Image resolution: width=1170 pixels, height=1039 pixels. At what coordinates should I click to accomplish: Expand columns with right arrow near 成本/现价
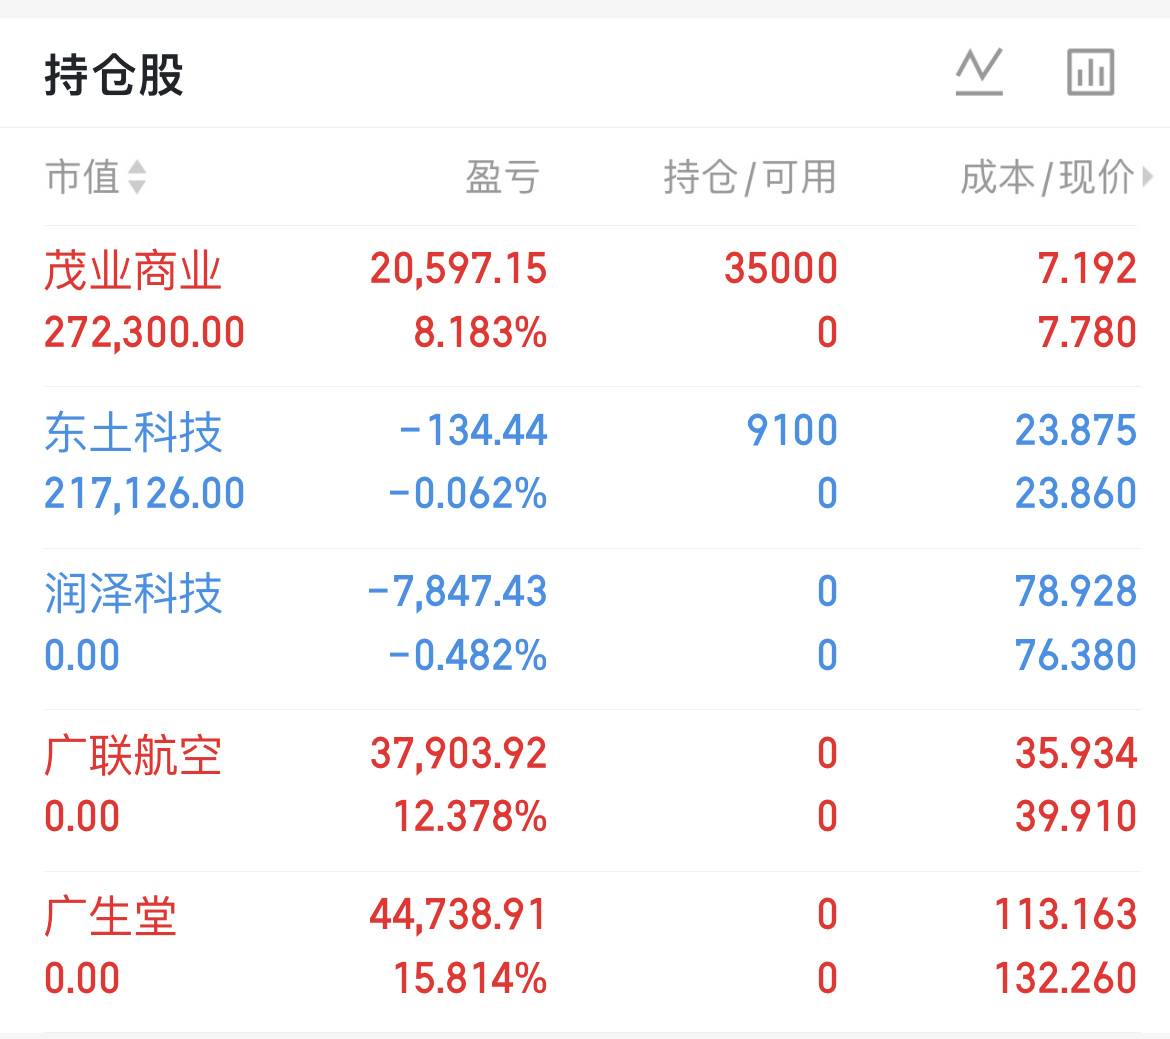(1148, 178)
